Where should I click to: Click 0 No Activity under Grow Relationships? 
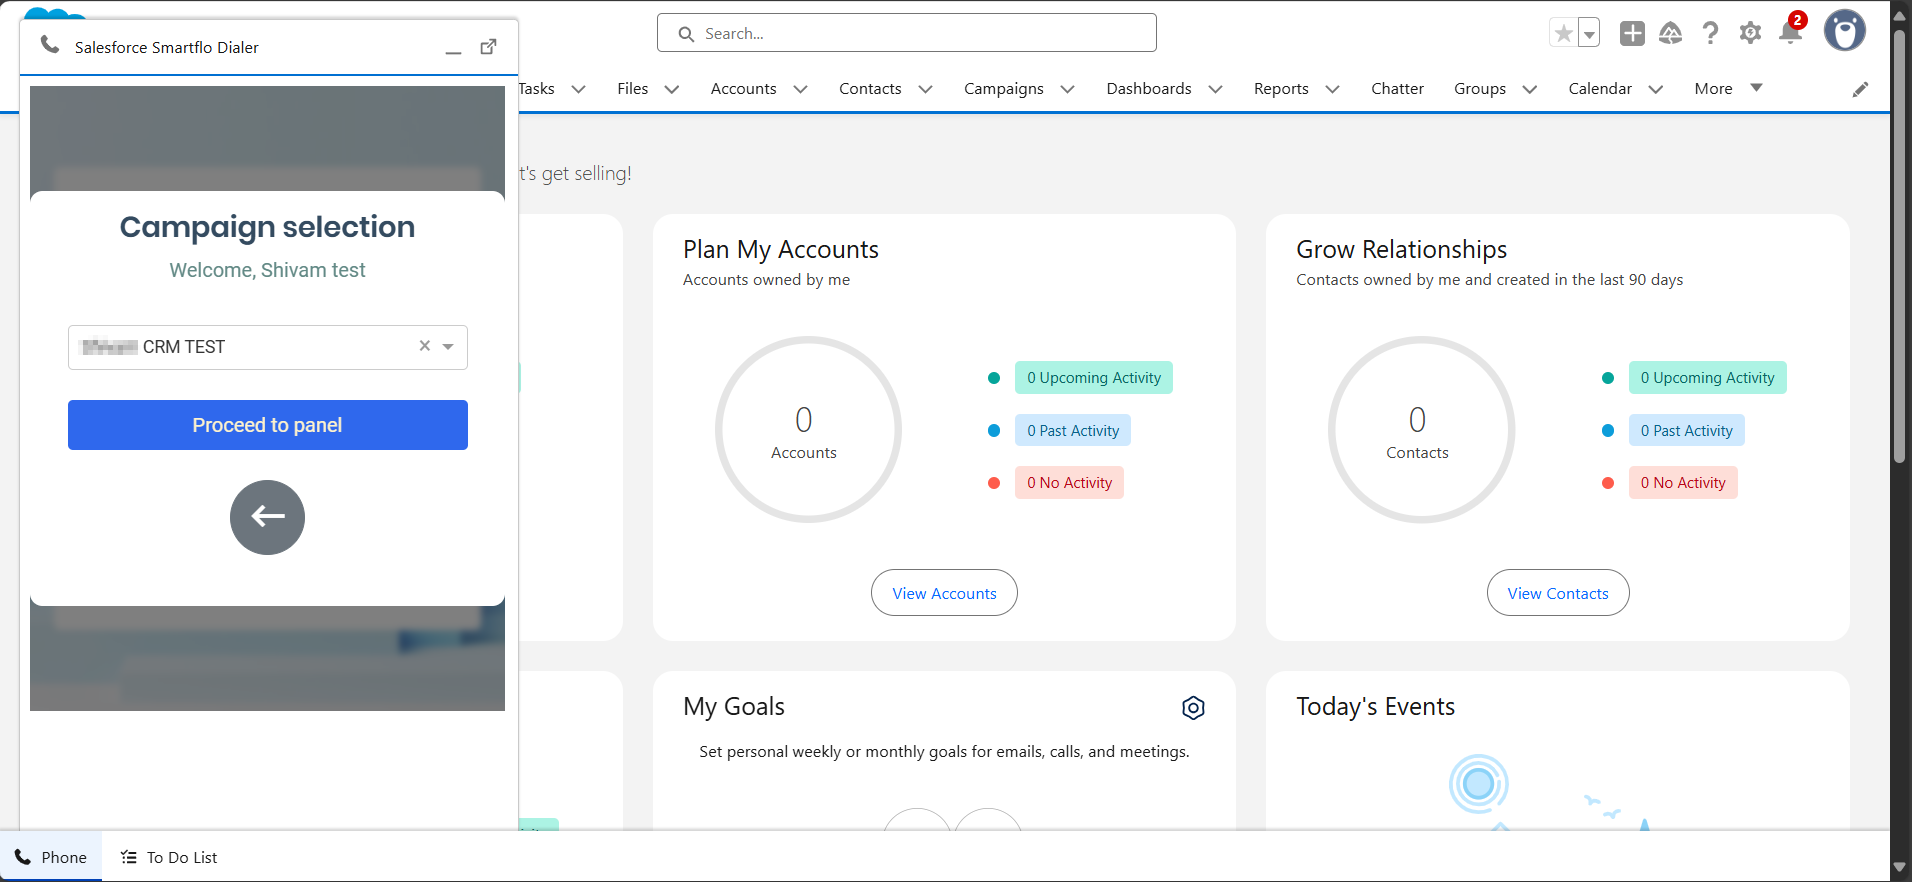pyautogui.click(x=1683, y=482)
